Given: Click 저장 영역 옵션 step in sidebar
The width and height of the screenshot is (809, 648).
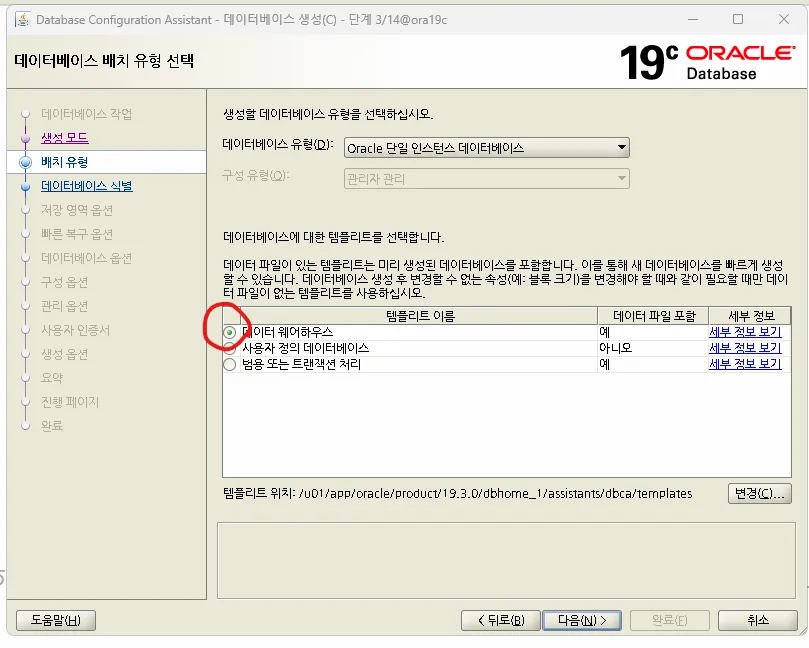Looking at the screenshot, I should point(77,210).
